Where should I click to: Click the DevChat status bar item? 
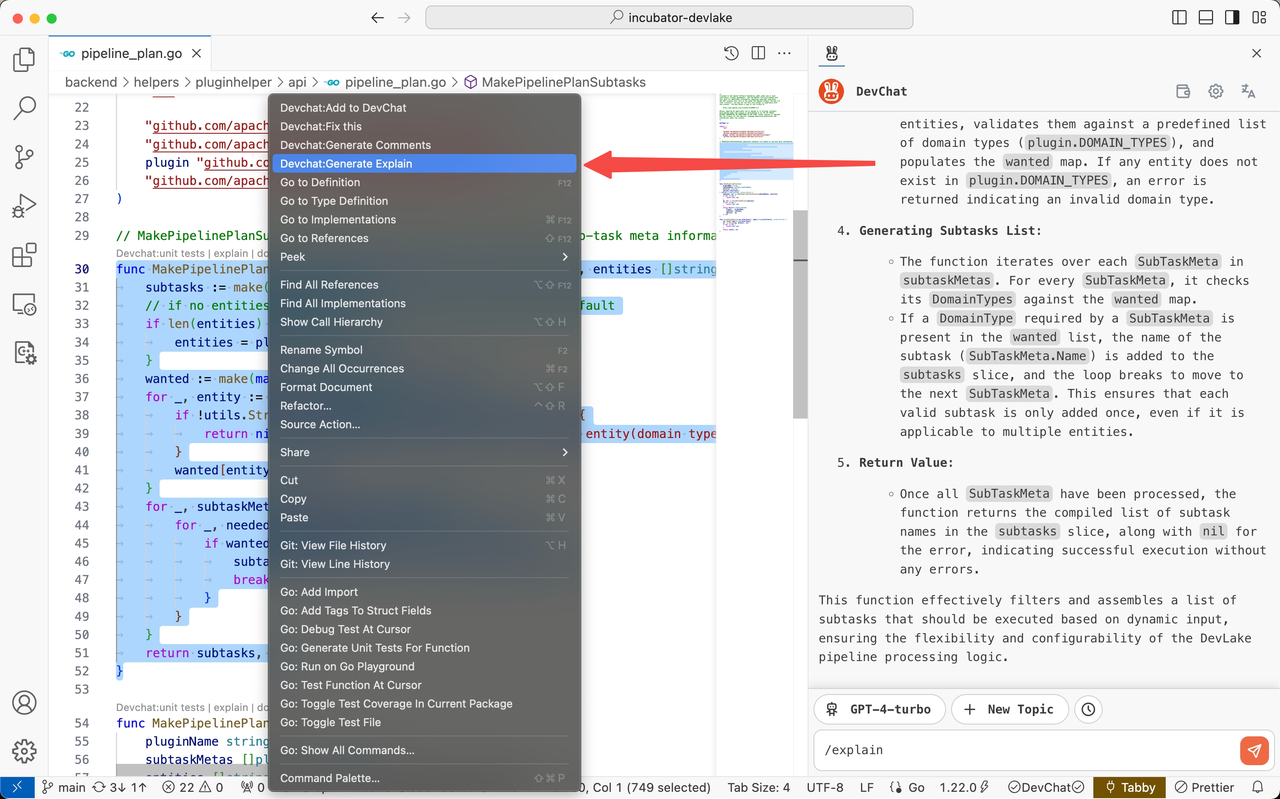(x=1046, y=788)
